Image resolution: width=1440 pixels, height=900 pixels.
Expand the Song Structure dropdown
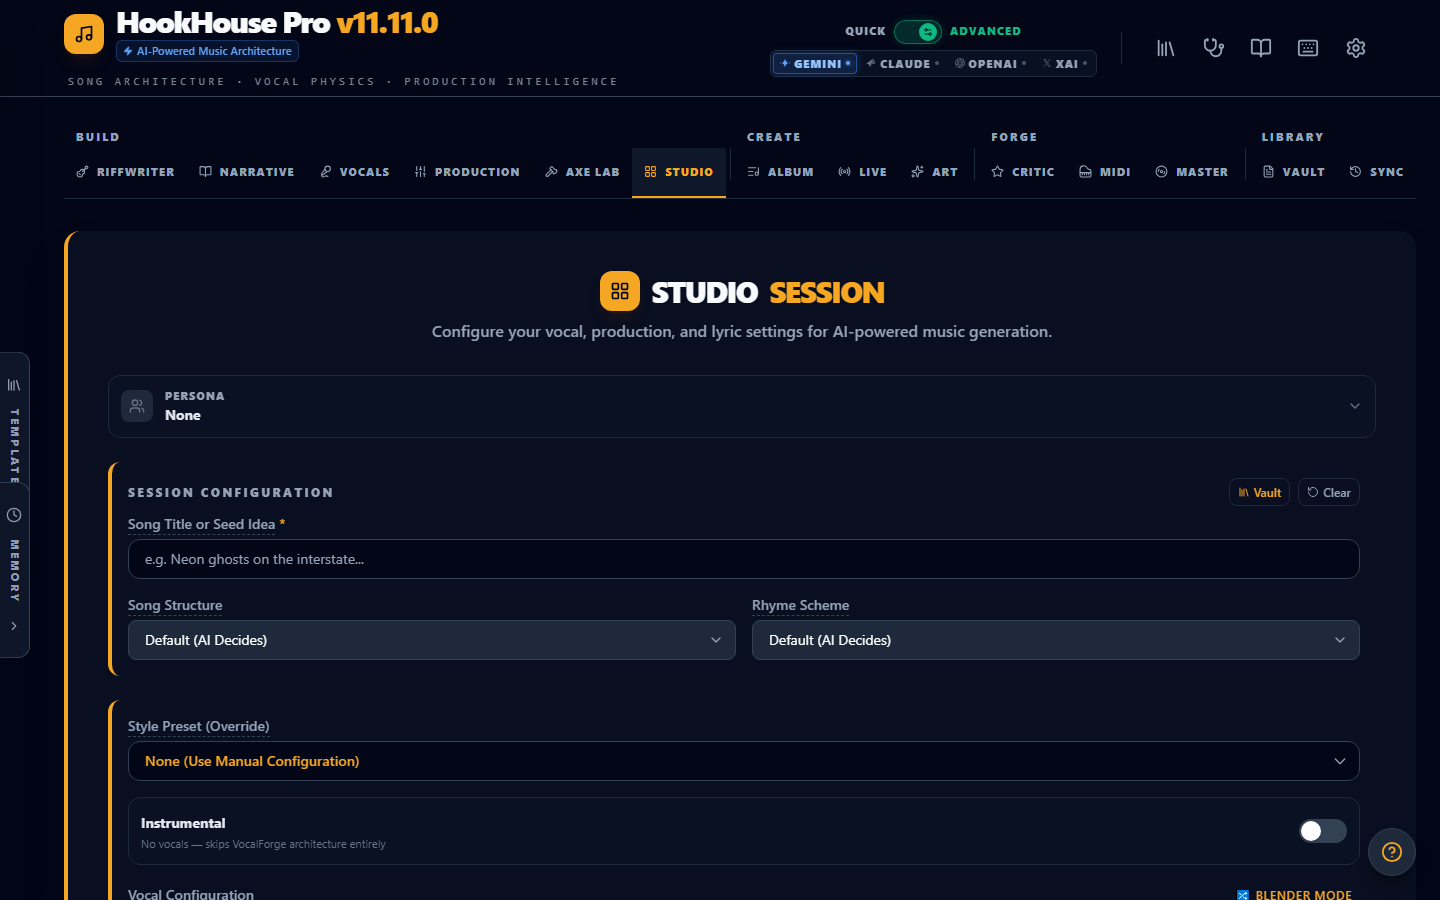431,640
